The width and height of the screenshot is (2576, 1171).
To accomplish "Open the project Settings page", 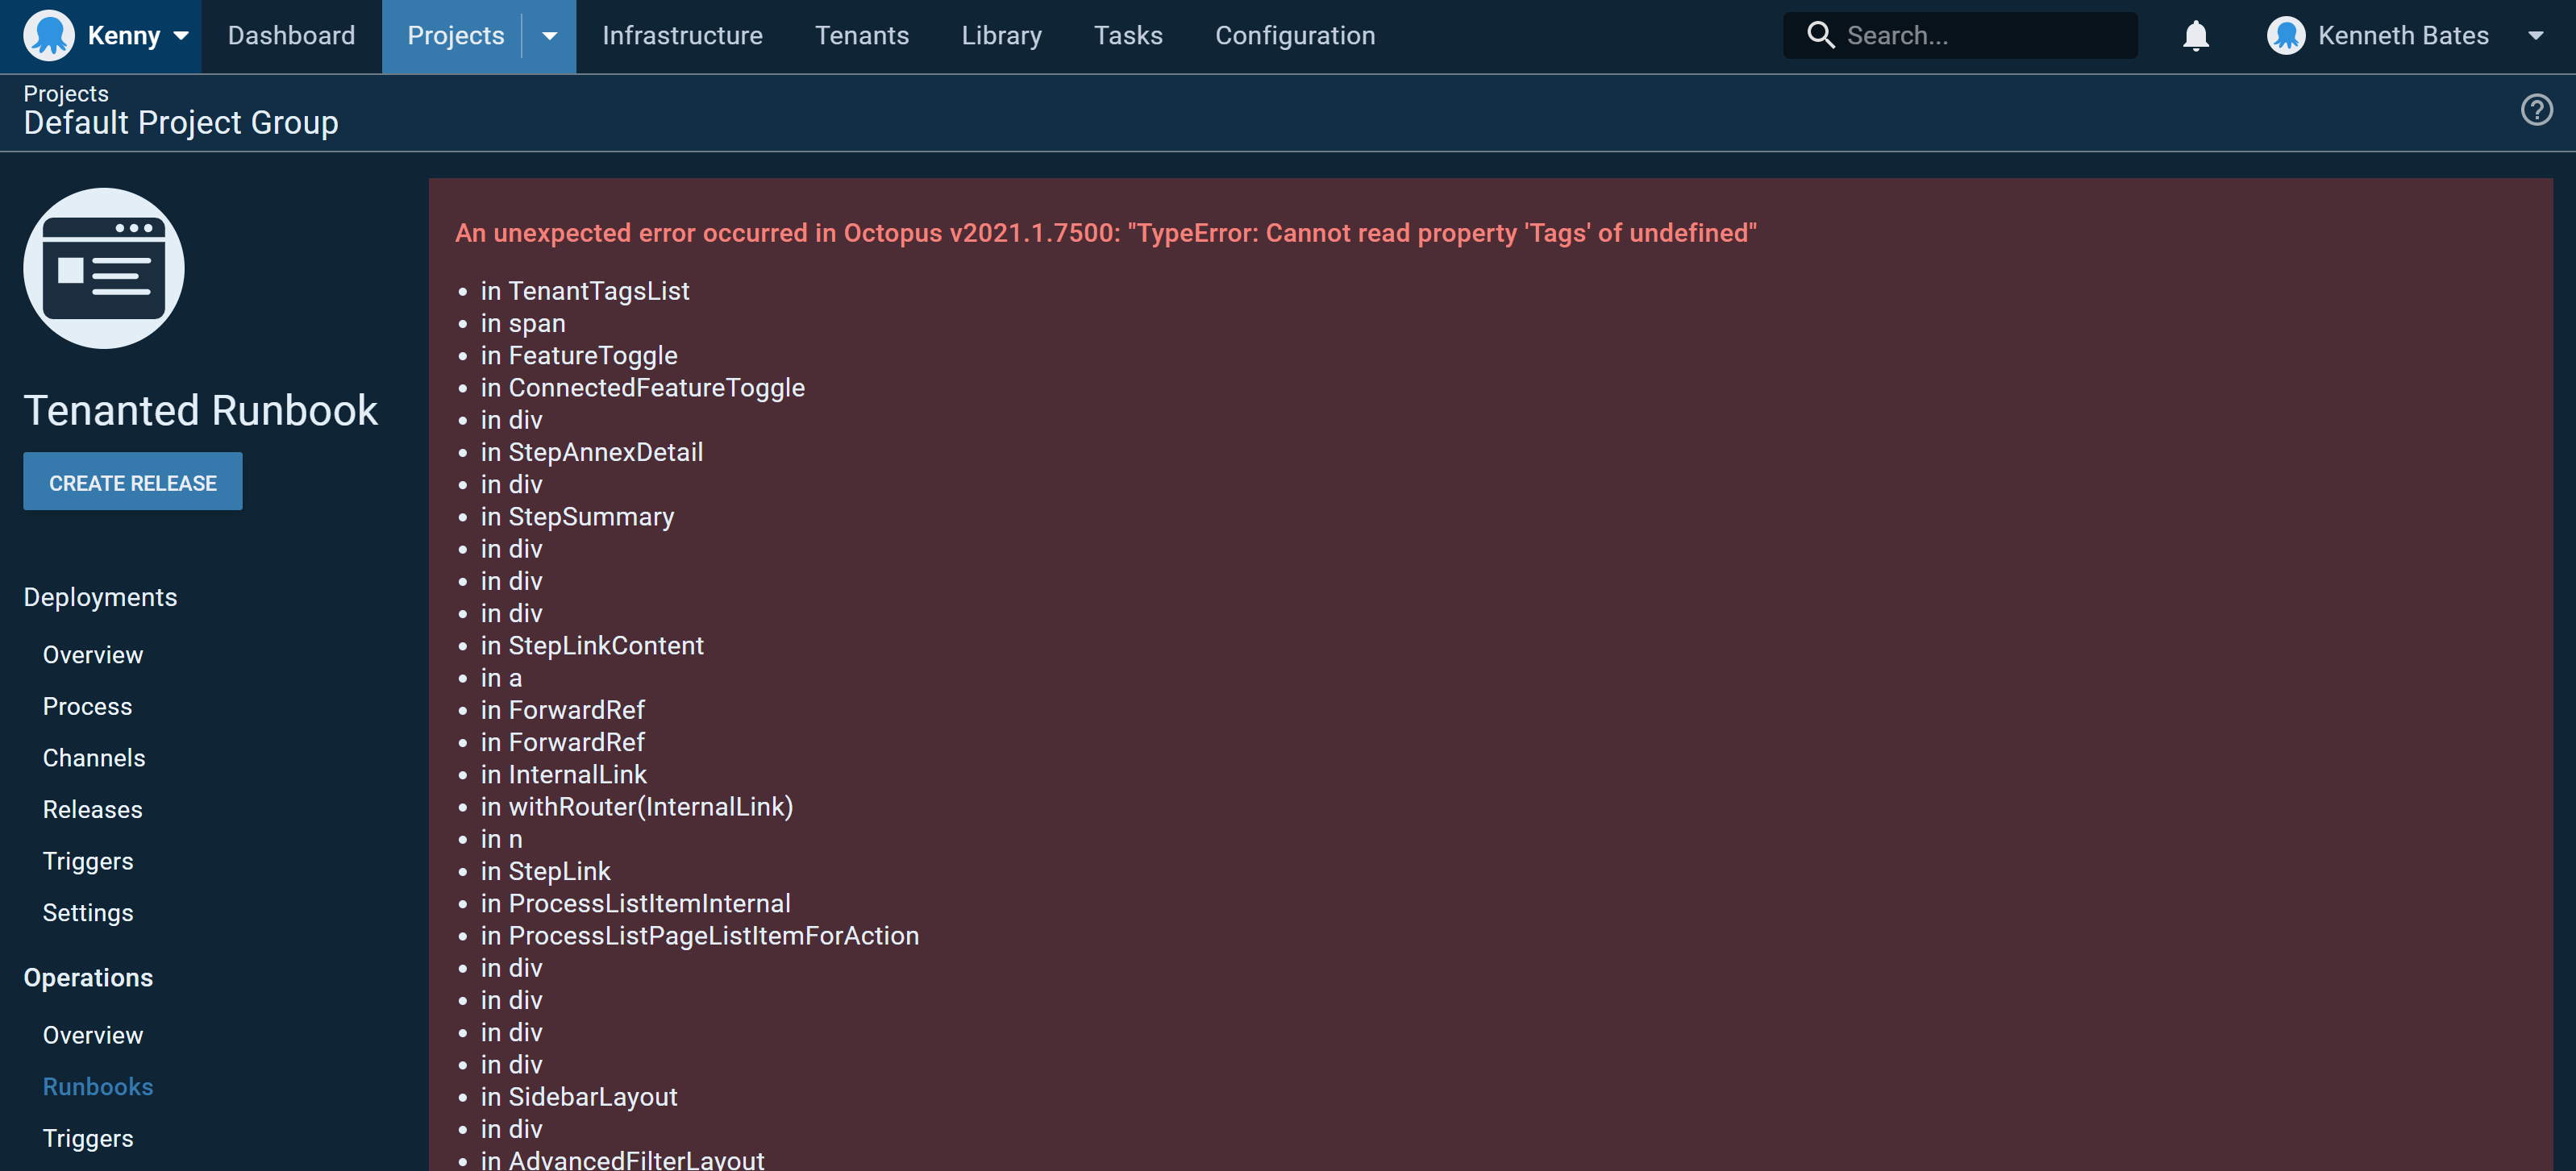I will tap(88, 912).
